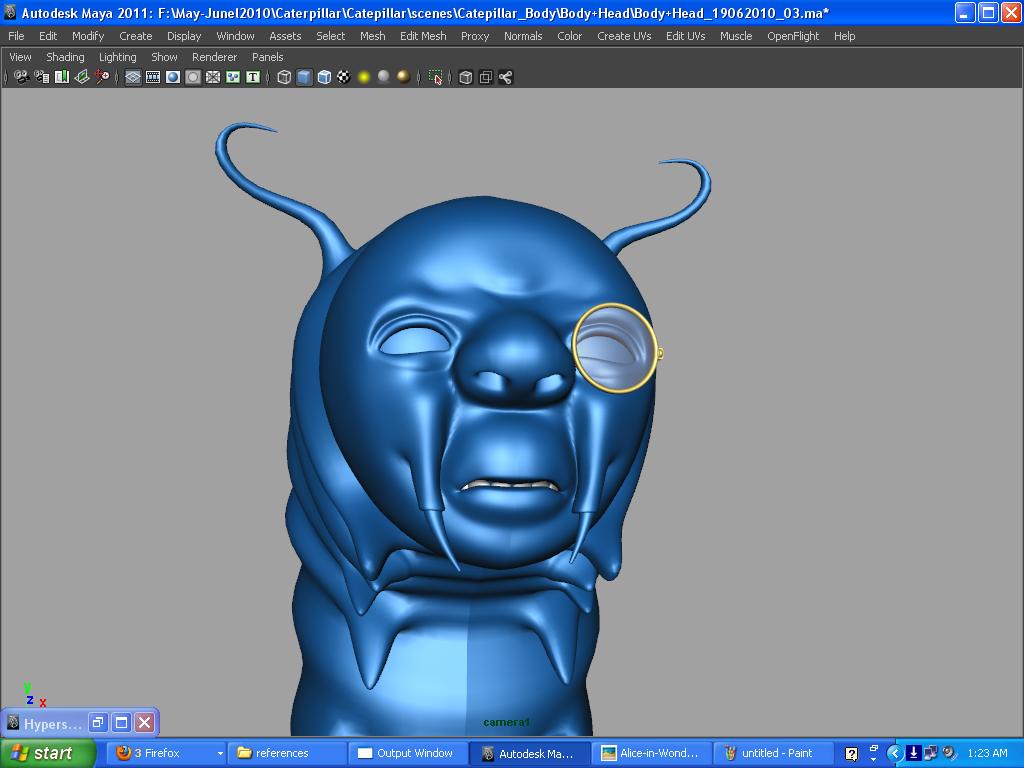Expand hidden system tray icons chevron
Image resolution: width=1024 pixels, height=768 pixels.
click(895, 753)
